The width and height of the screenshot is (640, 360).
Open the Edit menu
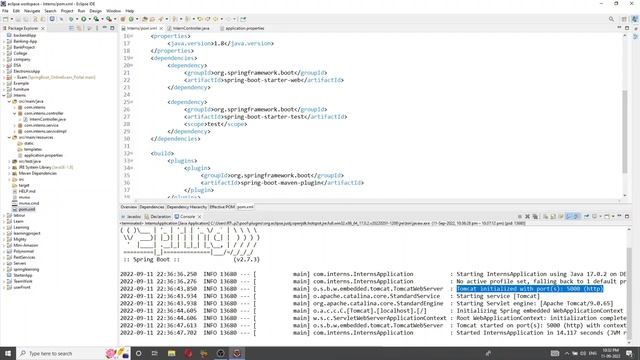(x=16, y=11)
